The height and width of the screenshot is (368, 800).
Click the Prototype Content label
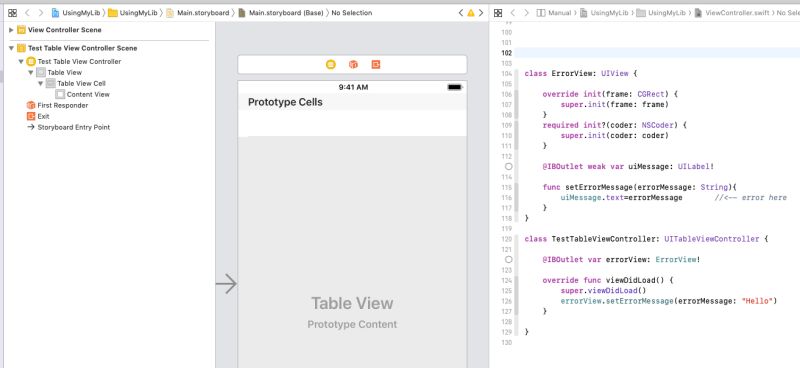tap(352, 325)
